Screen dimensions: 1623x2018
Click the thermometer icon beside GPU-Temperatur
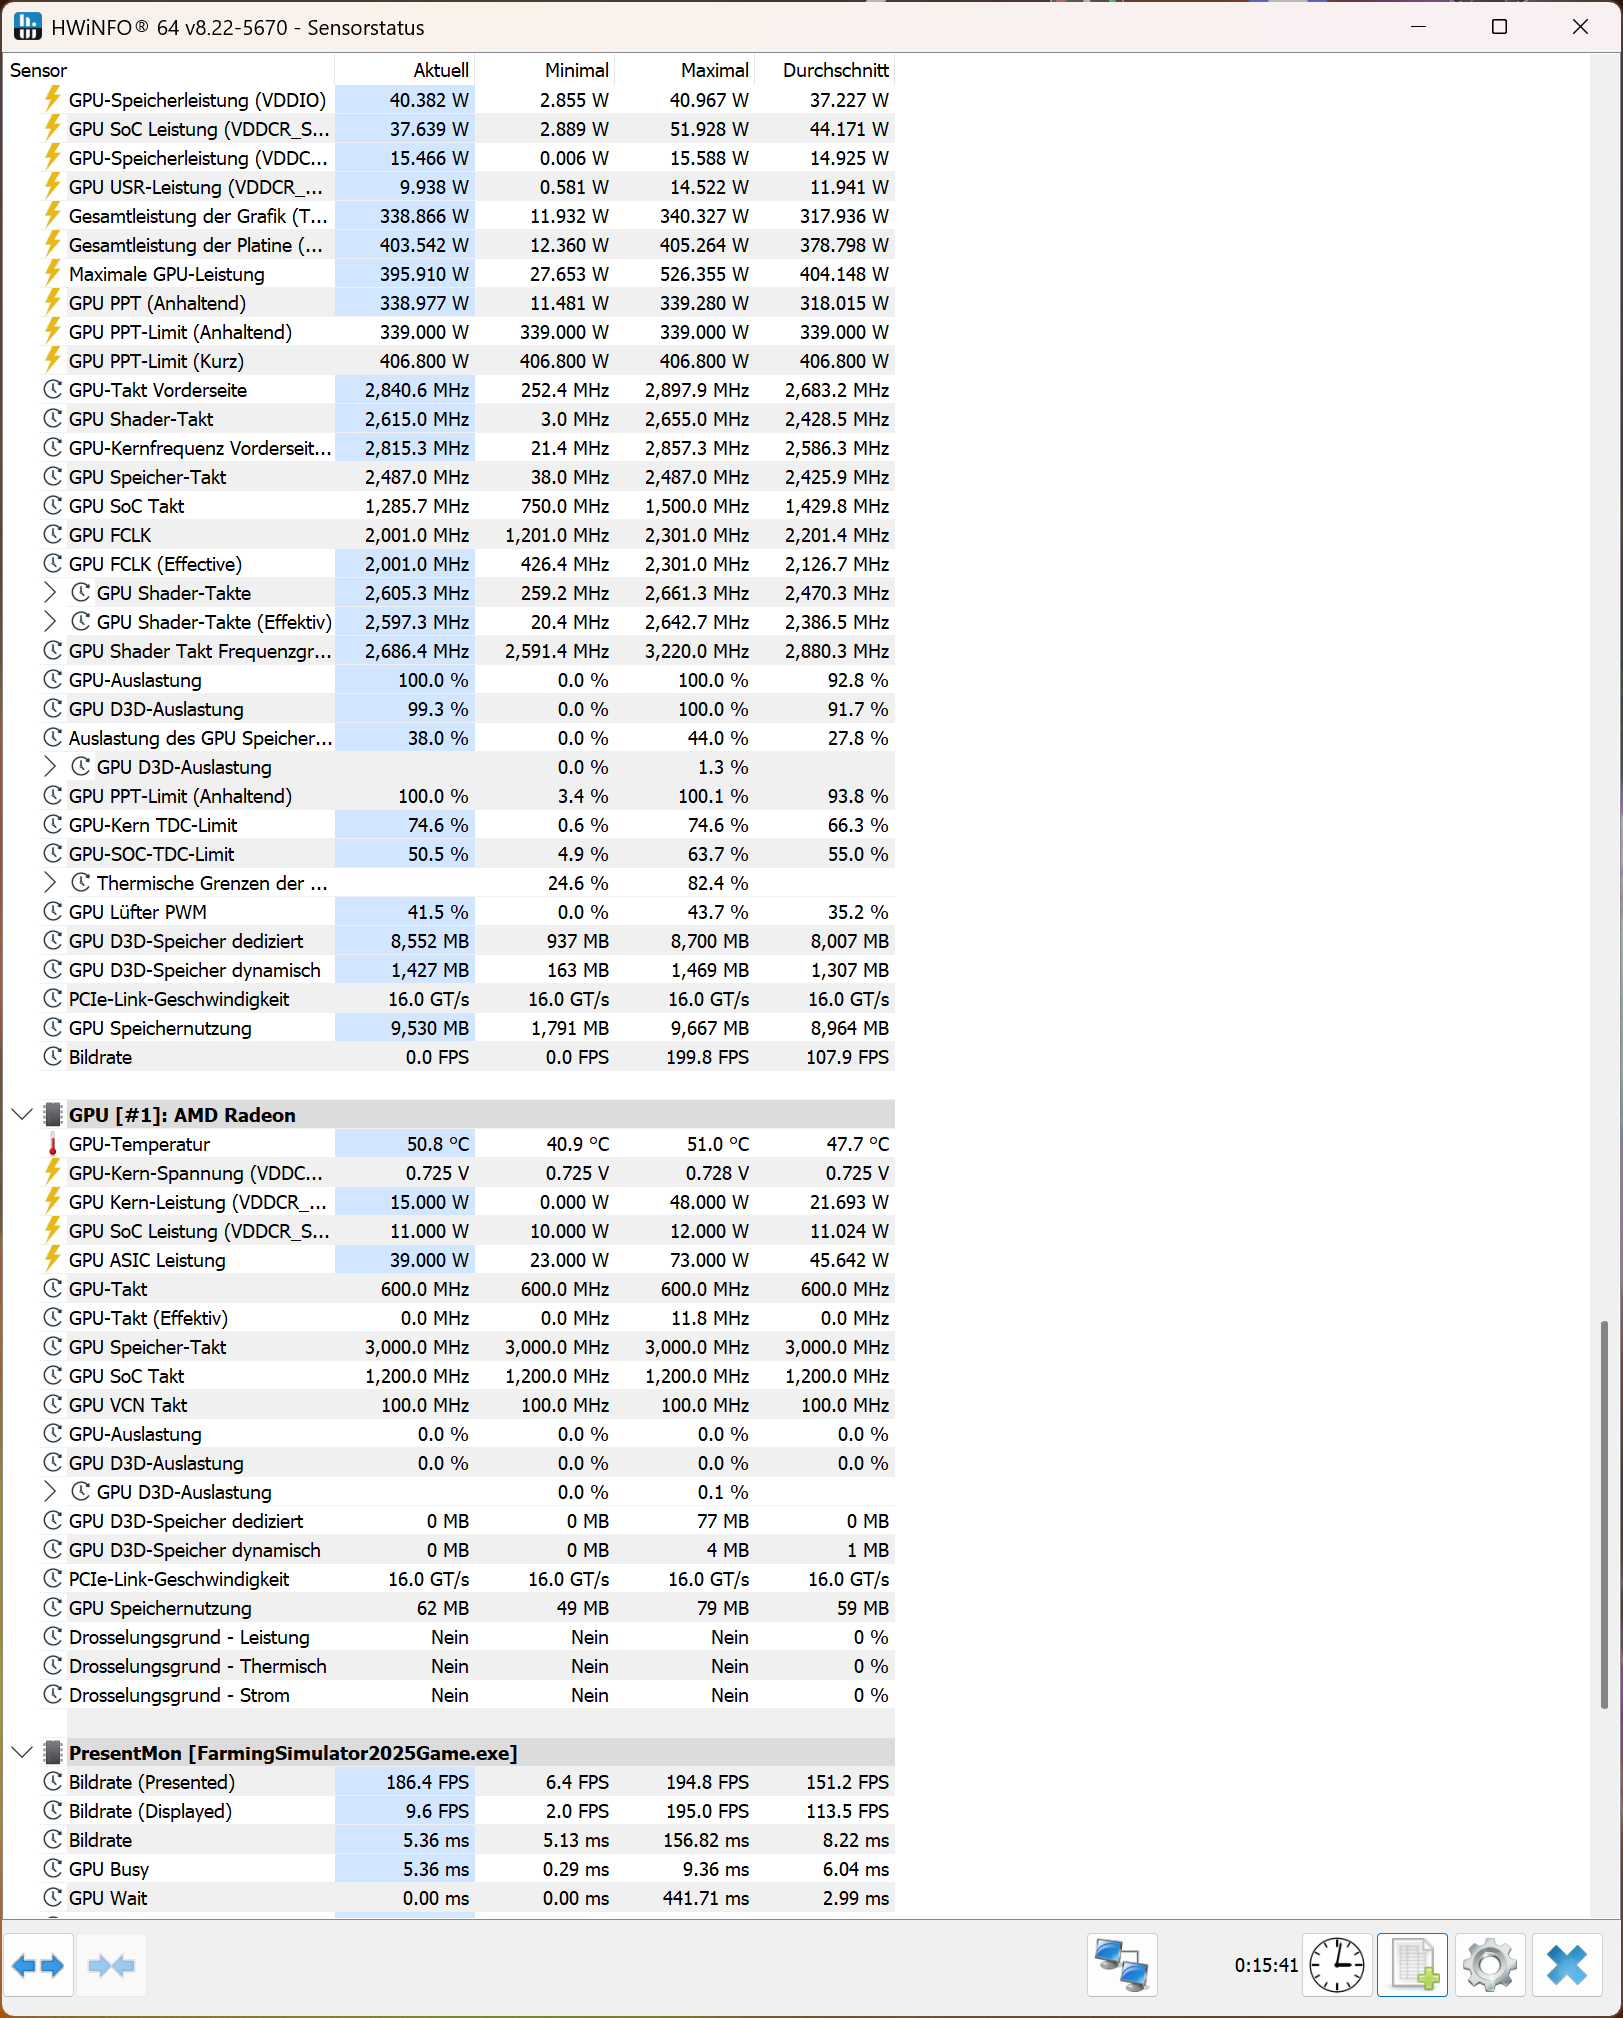53,1144
